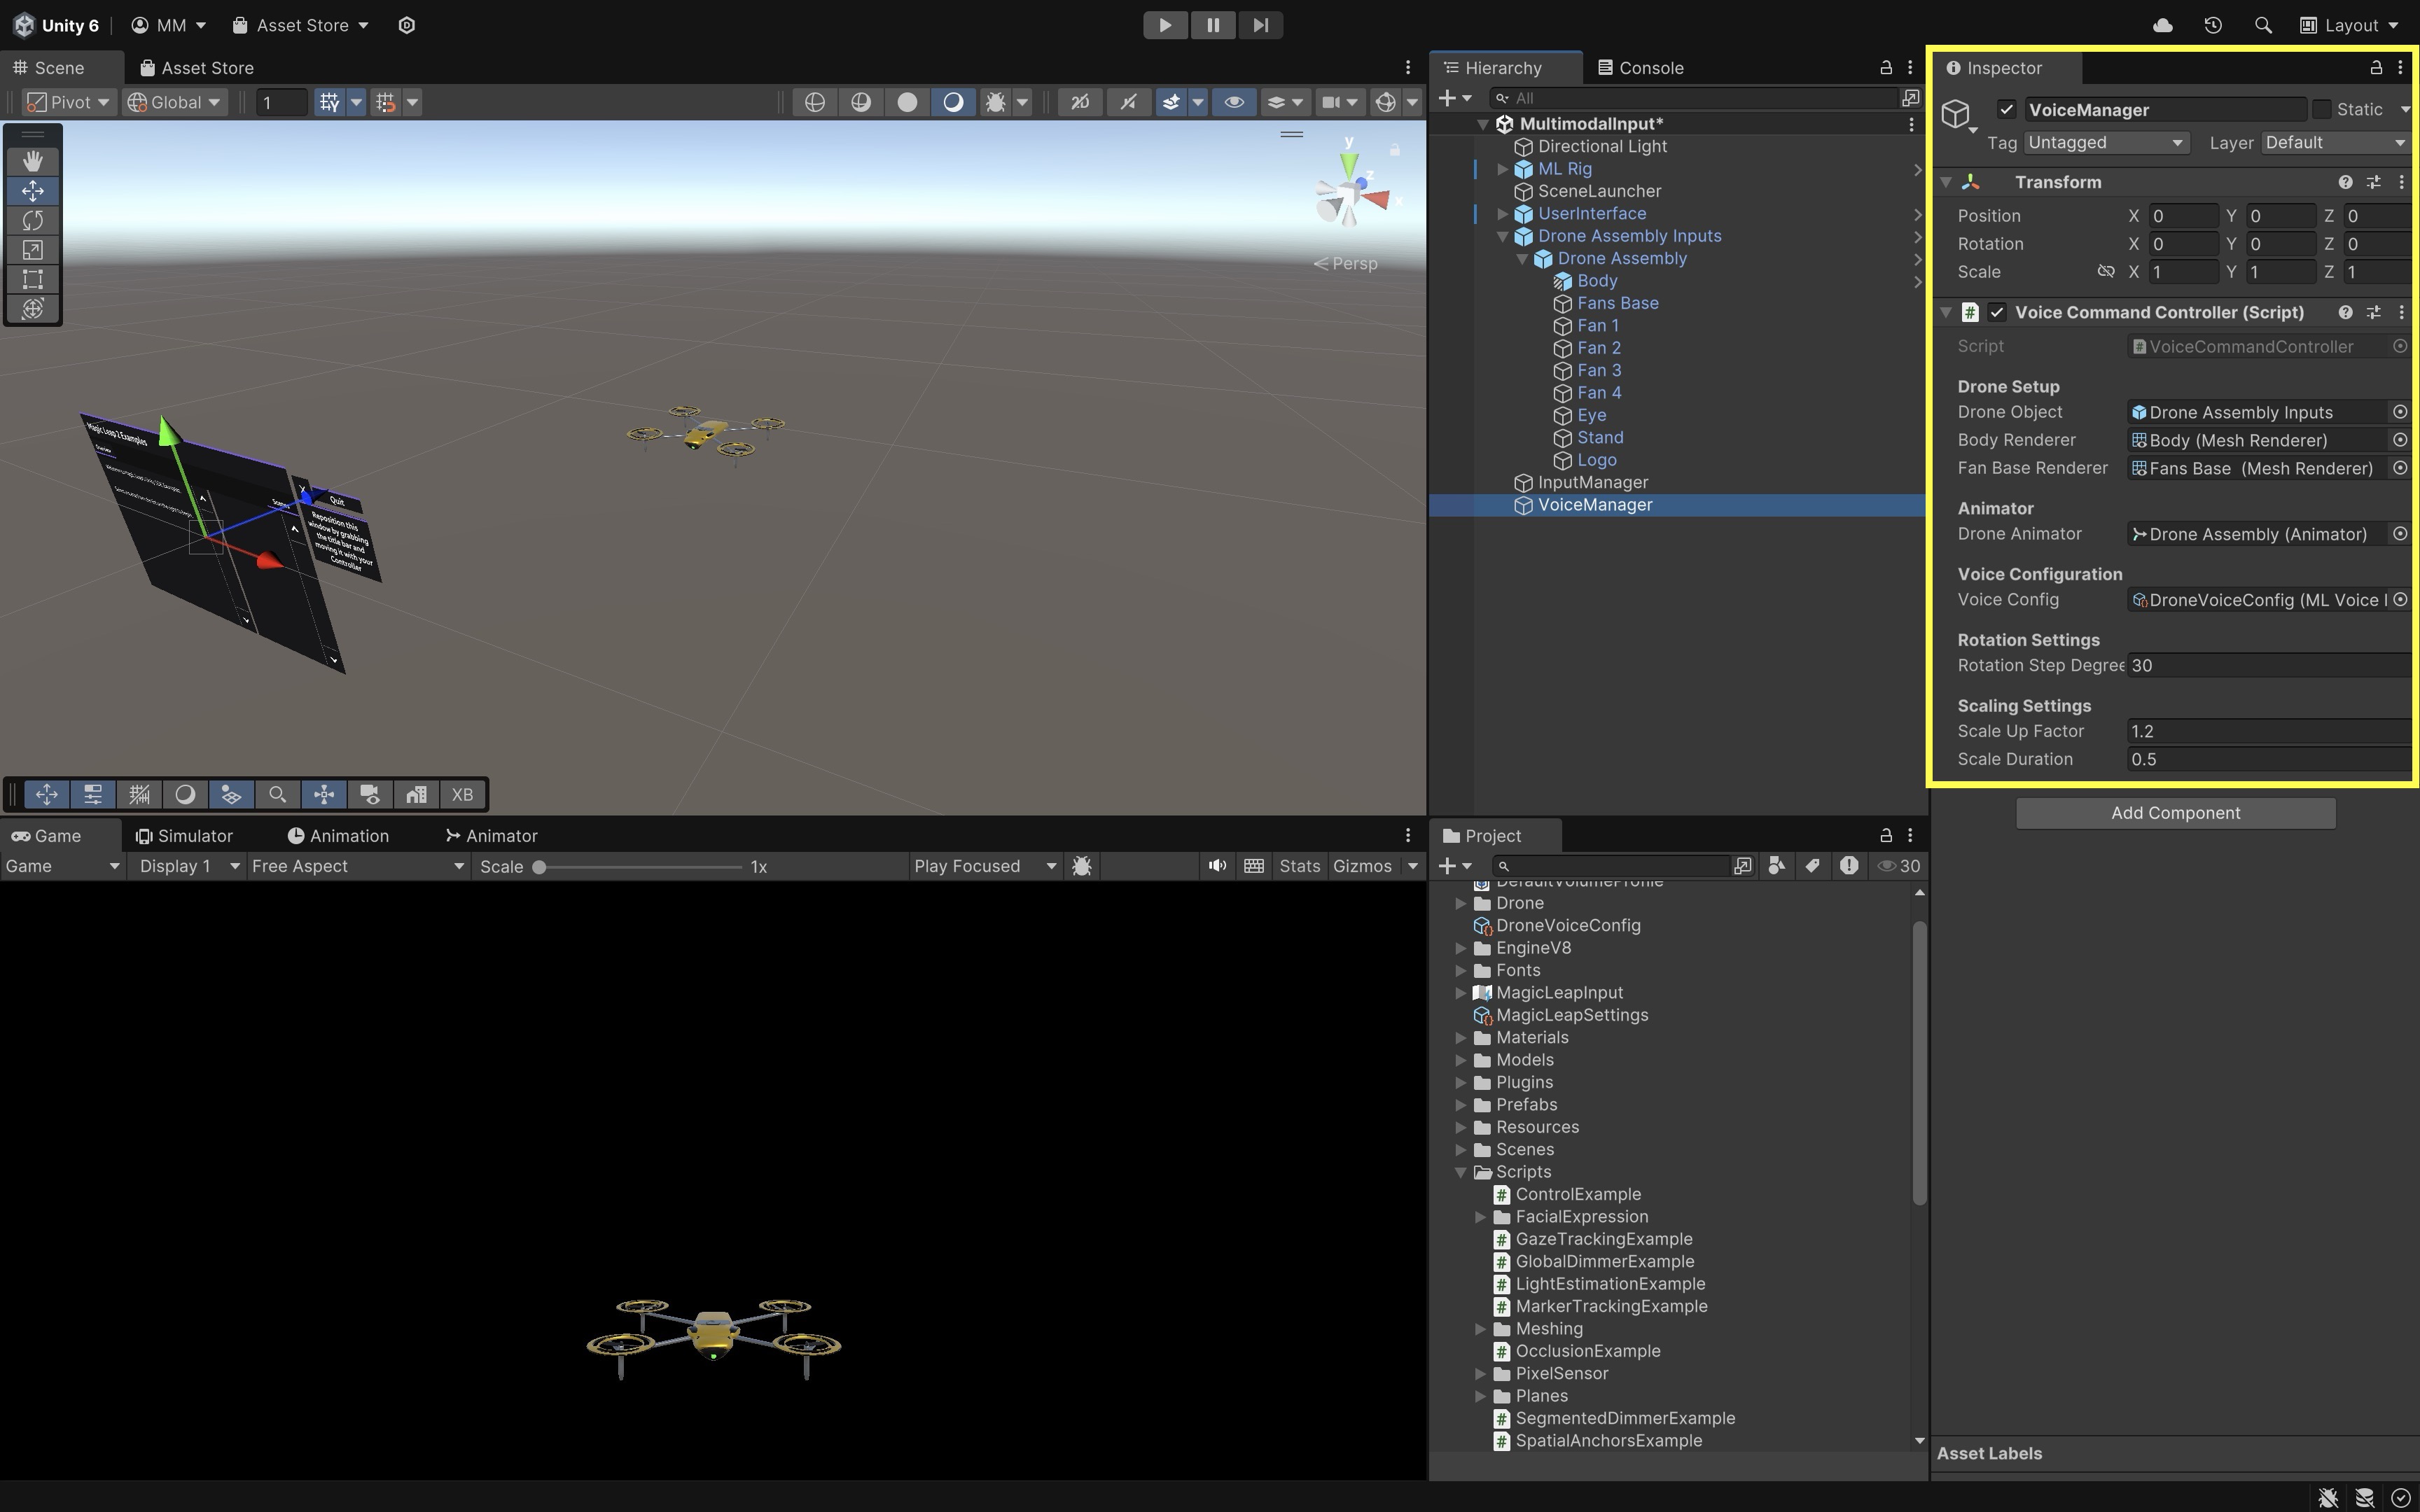Disable the Voice Command Controller script checkbox
2420x1512 pixels.
point(1997,312)
